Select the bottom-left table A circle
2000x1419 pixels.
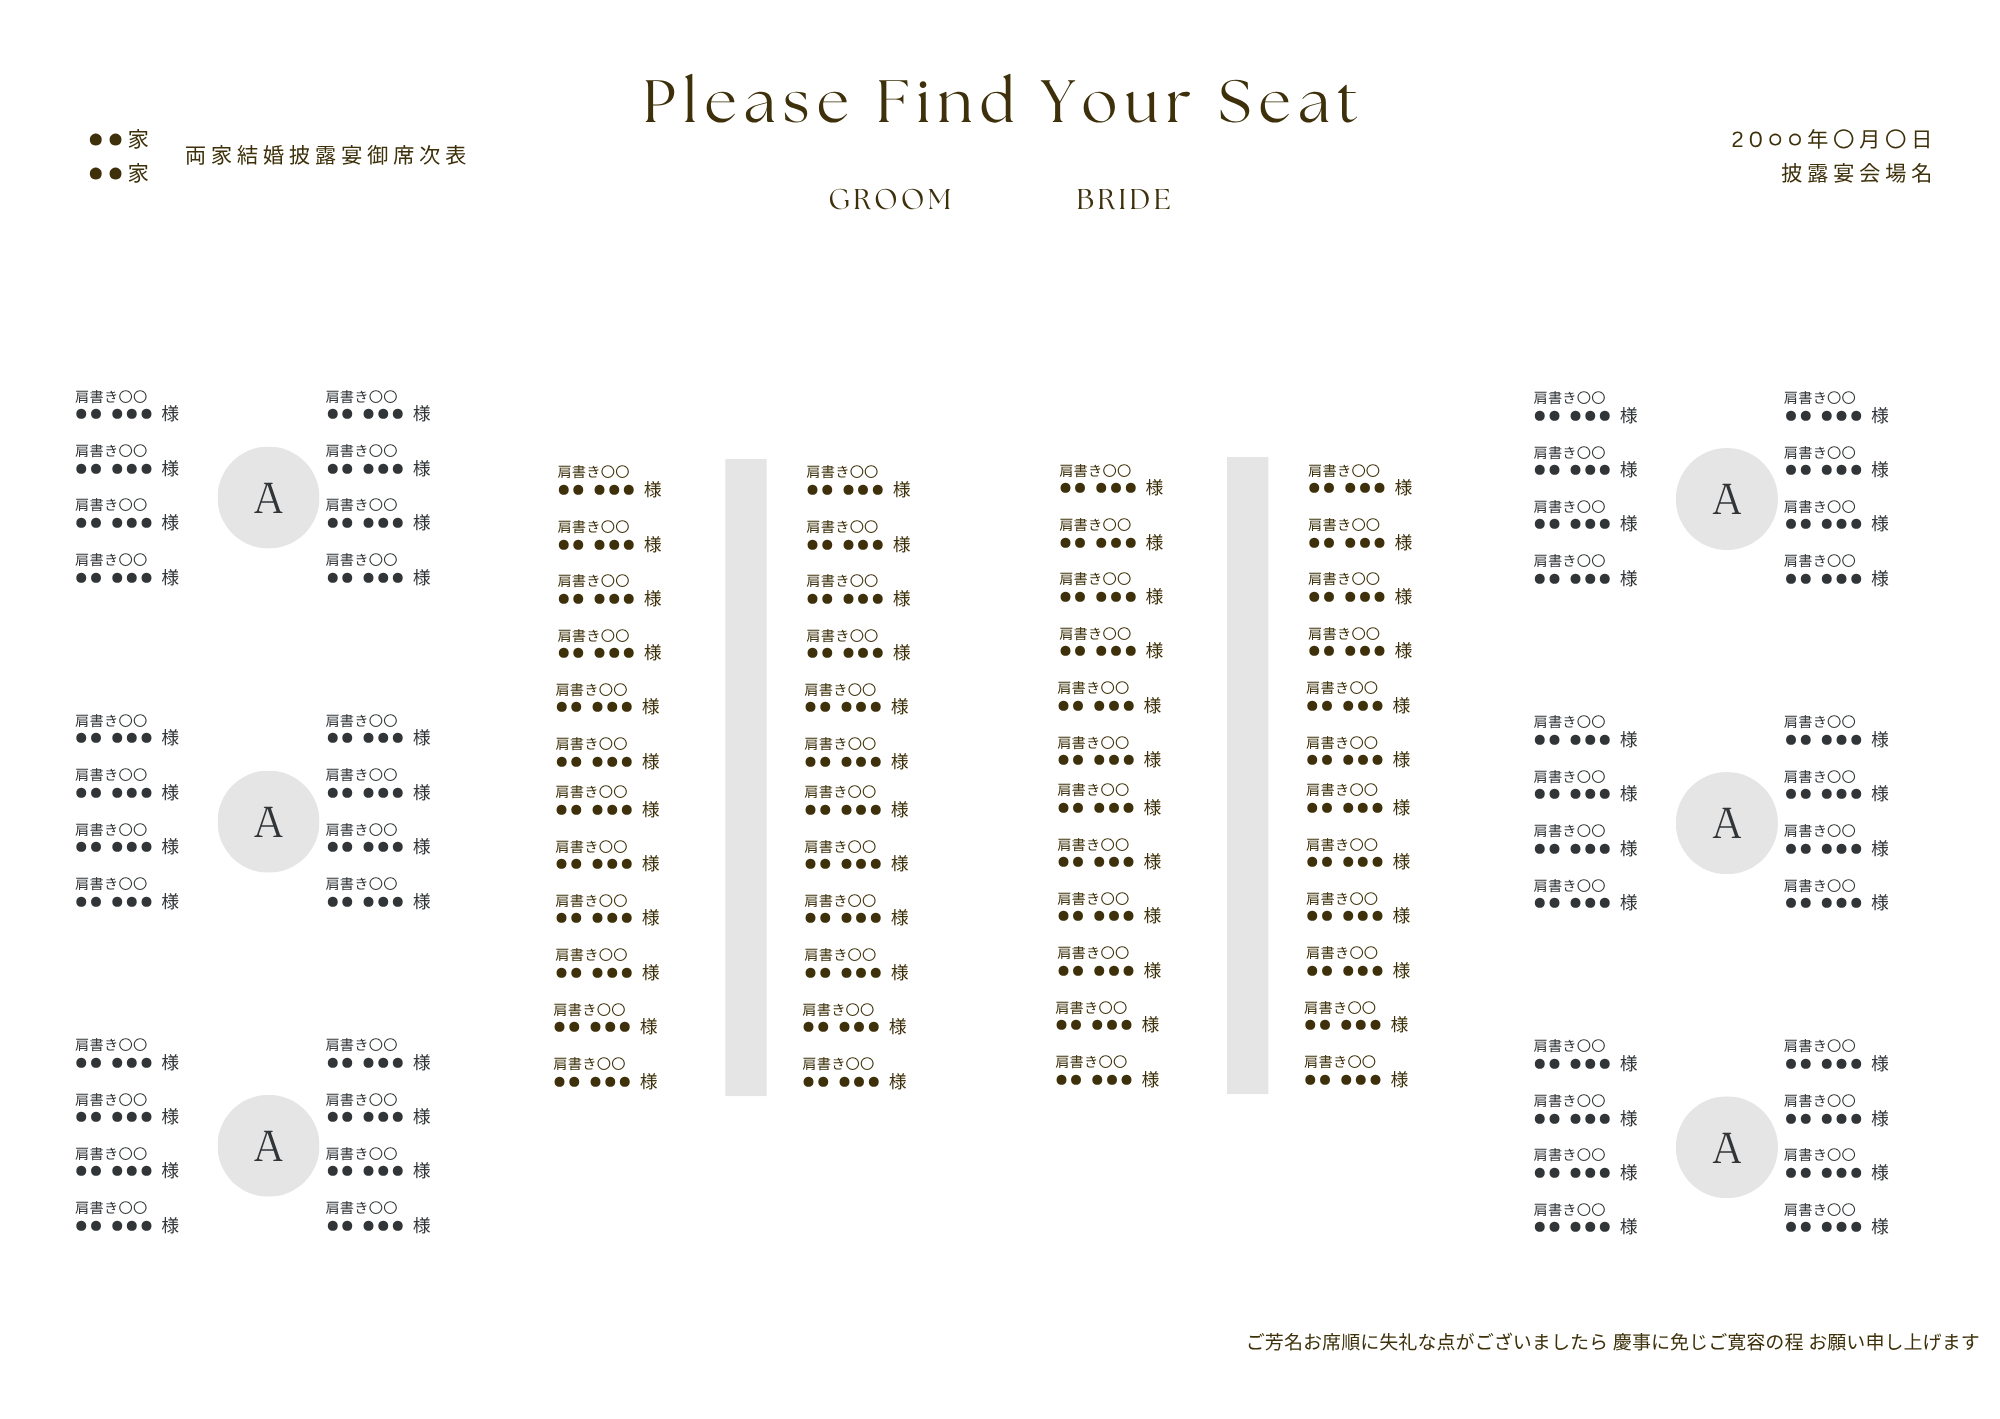[268, 1145]
